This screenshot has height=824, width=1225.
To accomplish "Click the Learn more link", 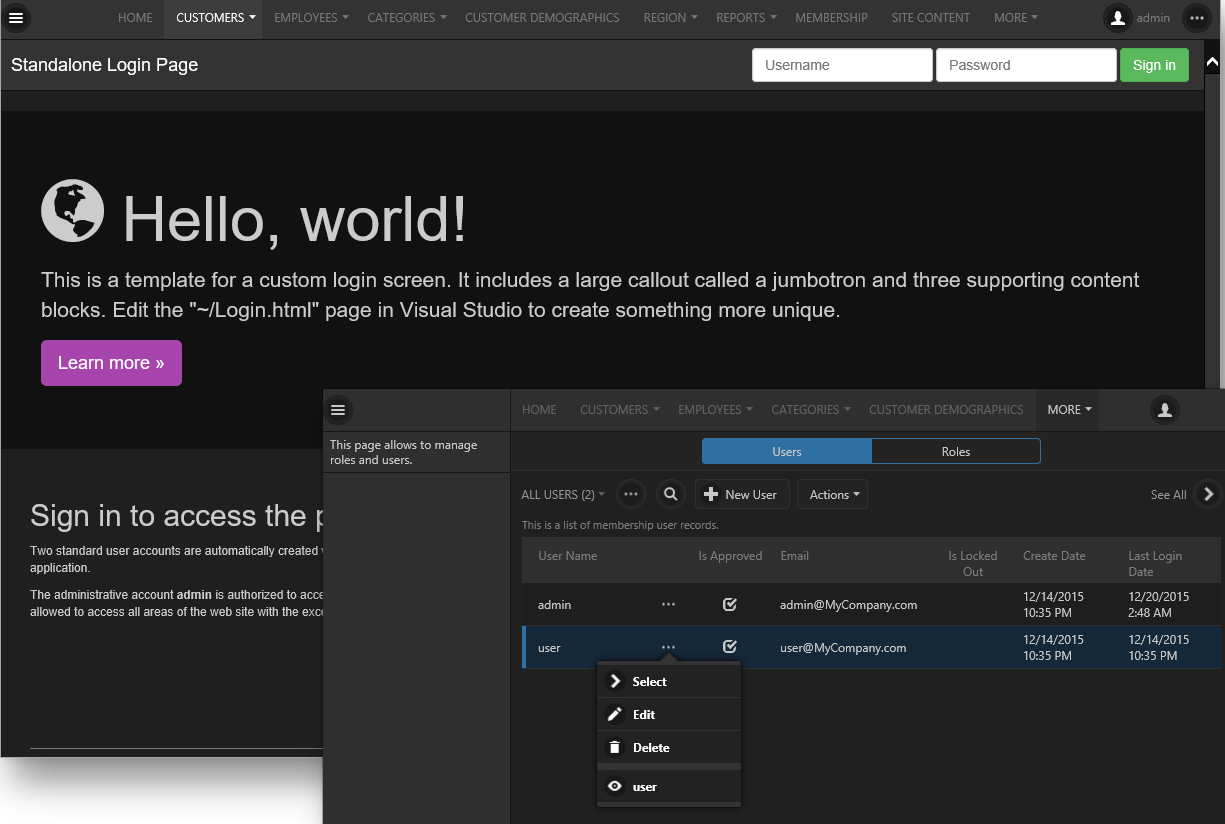I will (111, 362).
